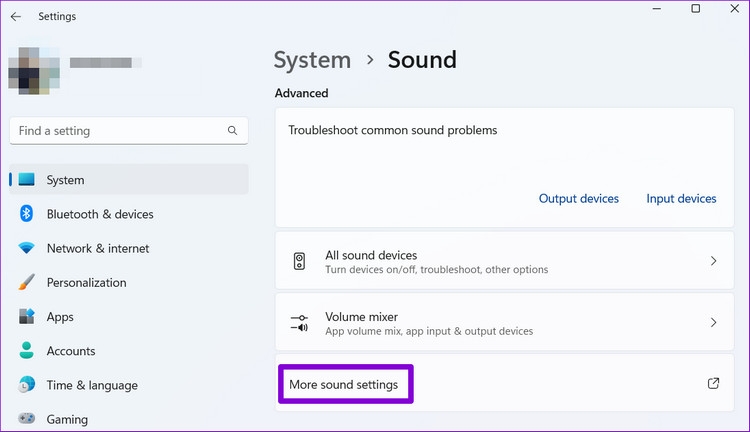
Task: Expand All sound devices chevron
Action: pyautogui.click(x=713, y=261)
